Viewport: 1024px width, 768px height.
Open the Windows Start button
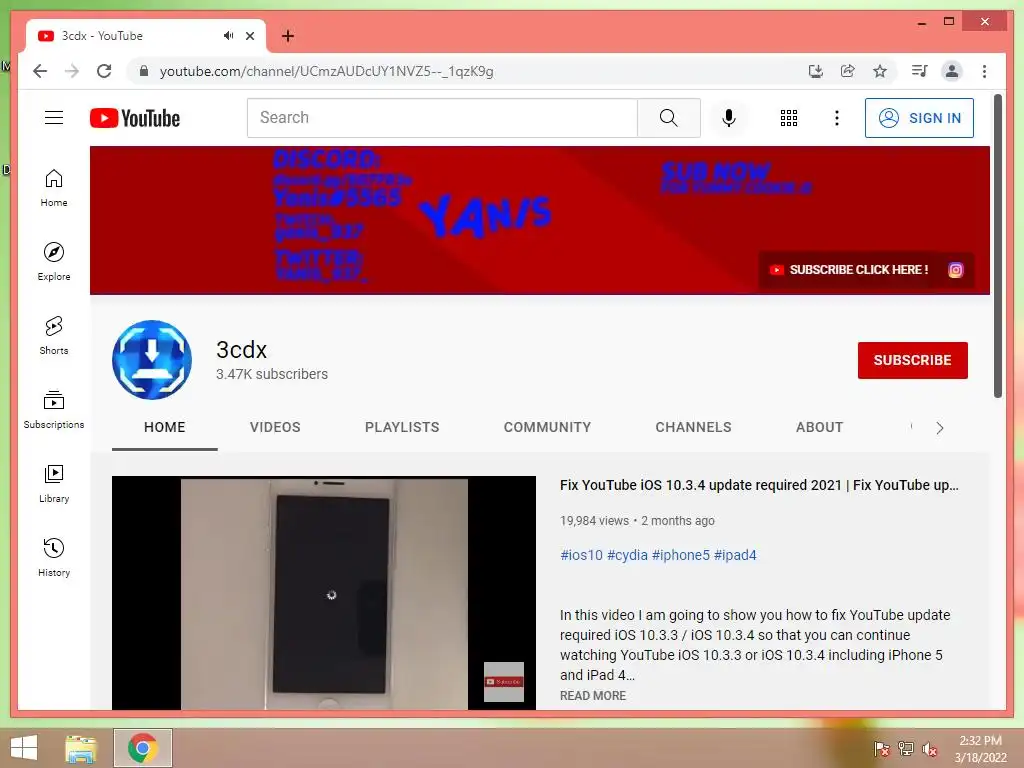24,748
